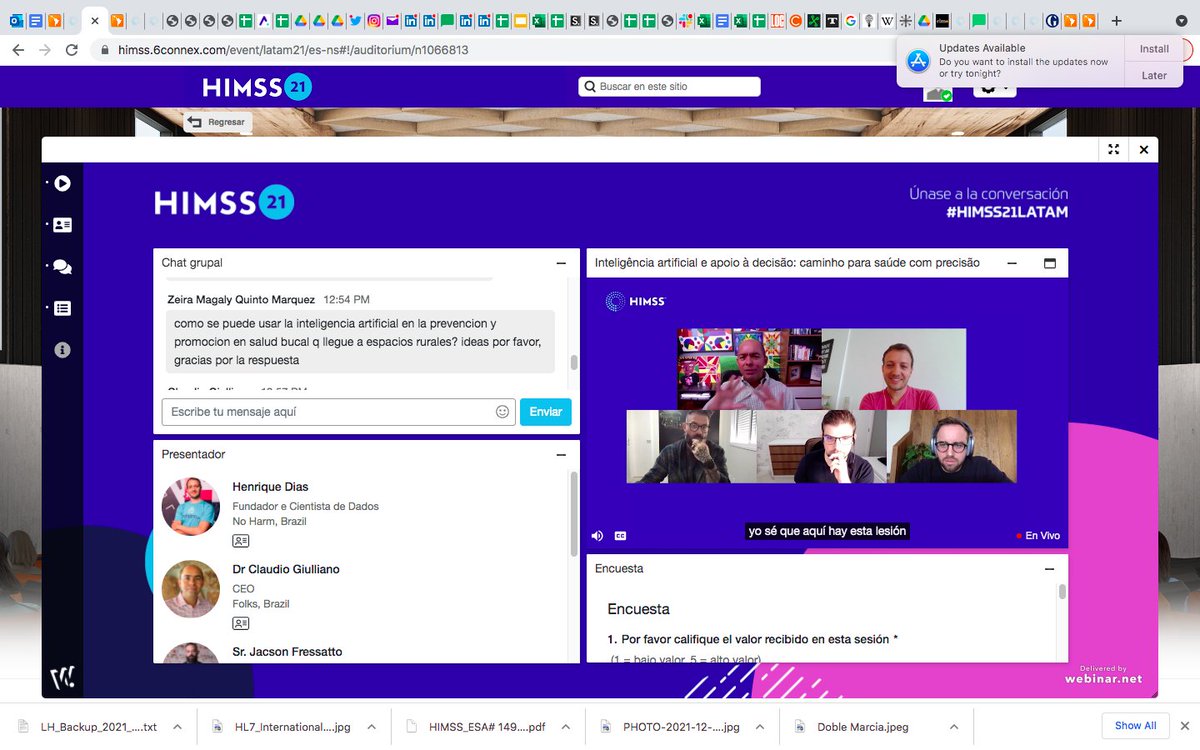This screenshot has width=1200, height=750.
Task: Click the Presentador list scrollbar
Action: click(x=573, y=515)
